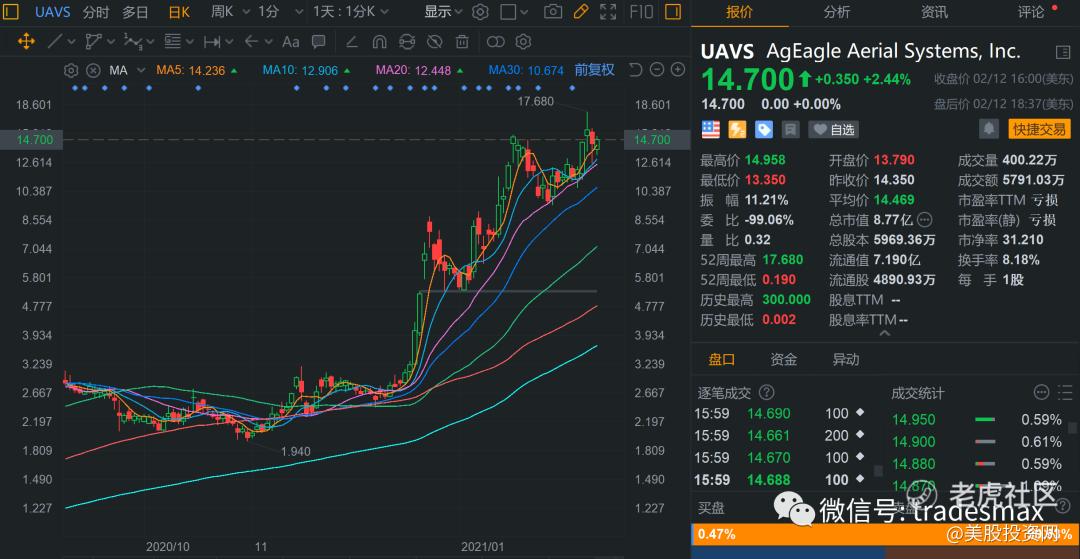Toggle the right sidebar panel icon

[x=673, y=12]
